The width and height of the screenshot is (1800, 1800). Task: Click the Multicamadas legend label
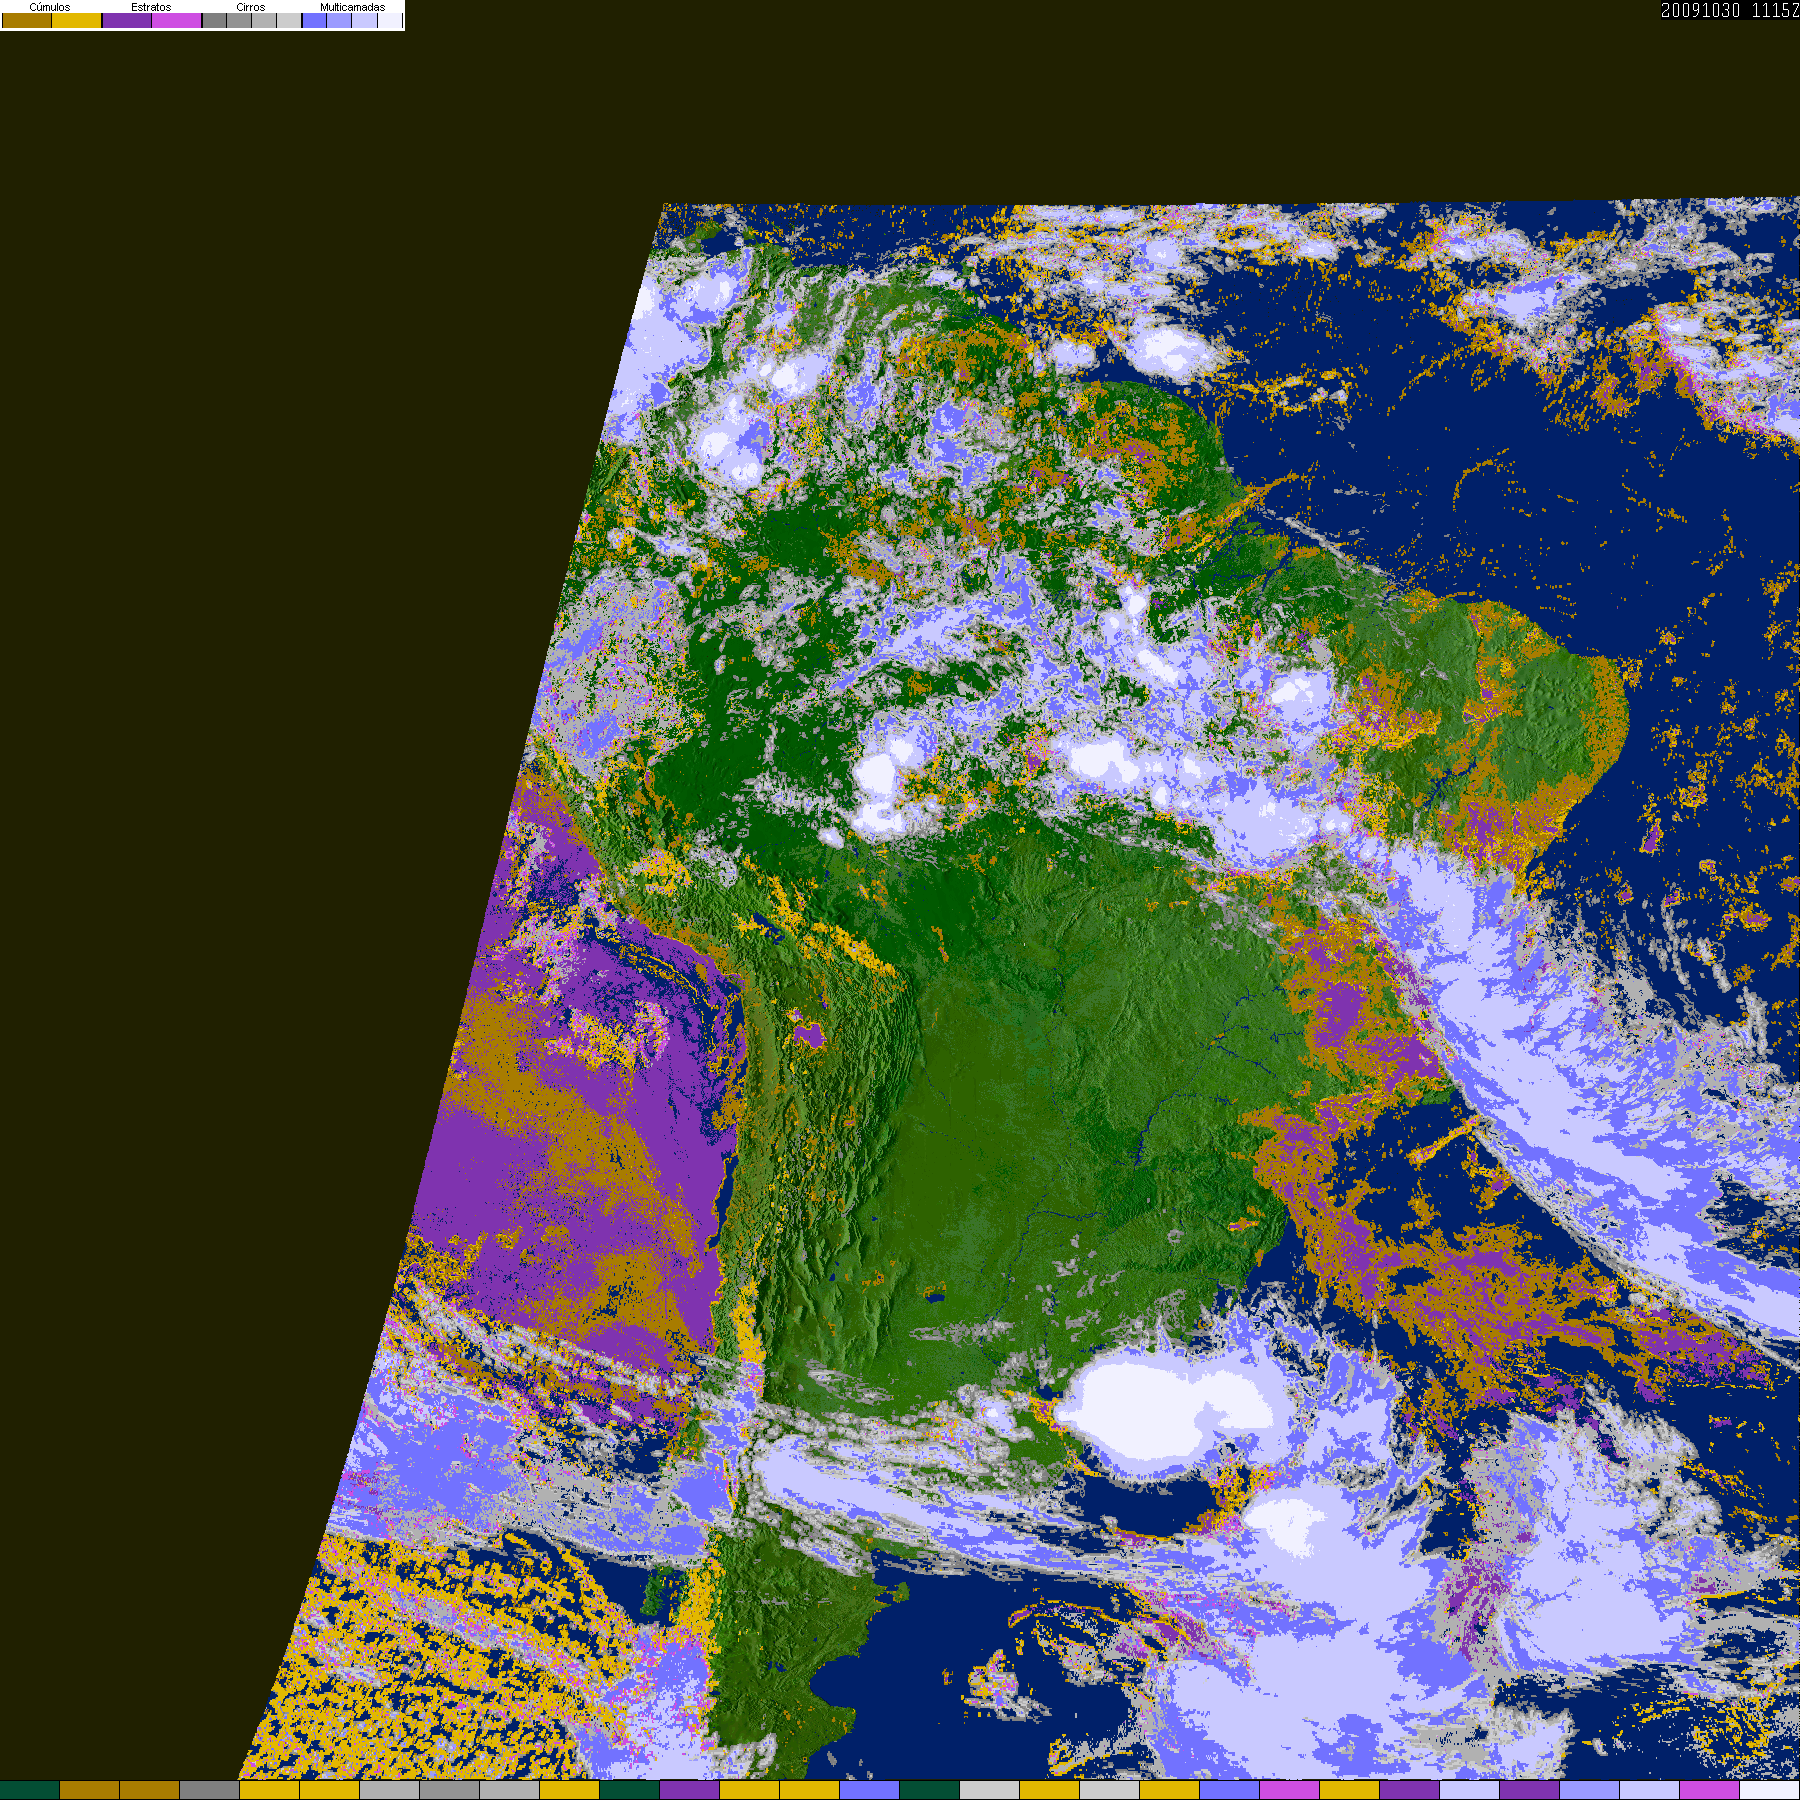pyautogui.click(x=353, y=7)
